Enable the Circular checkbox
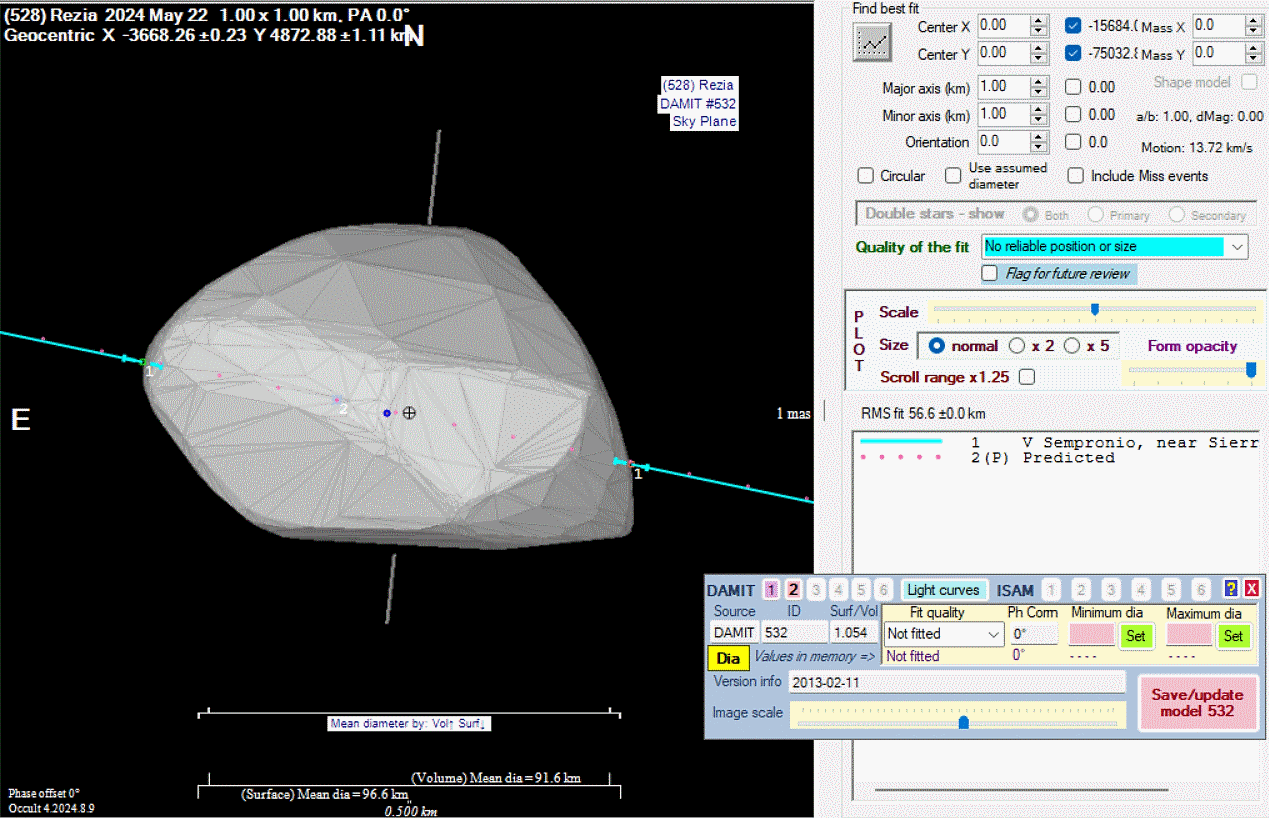Viewport: 1269px width, 818px height. coord(866,176)
